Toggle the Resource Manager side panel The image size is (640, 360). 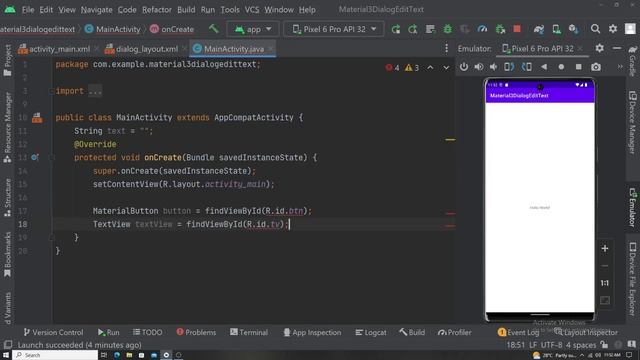pyautogui.click(x=7, y=127)
